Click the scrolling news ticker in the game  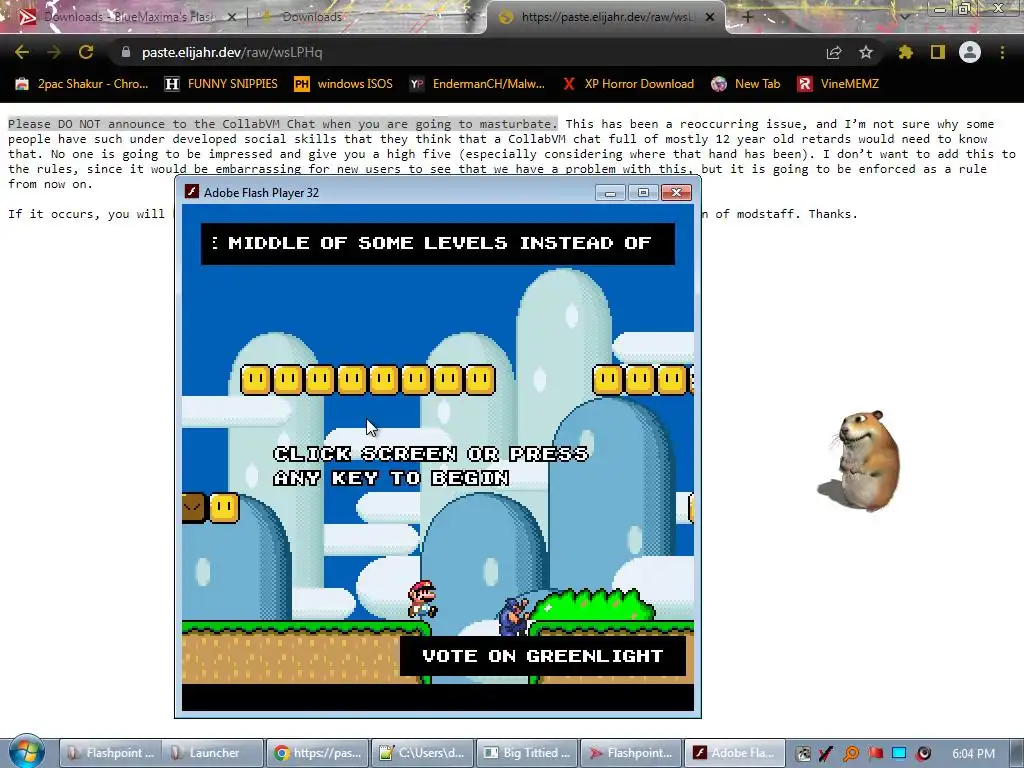point(438,244)
